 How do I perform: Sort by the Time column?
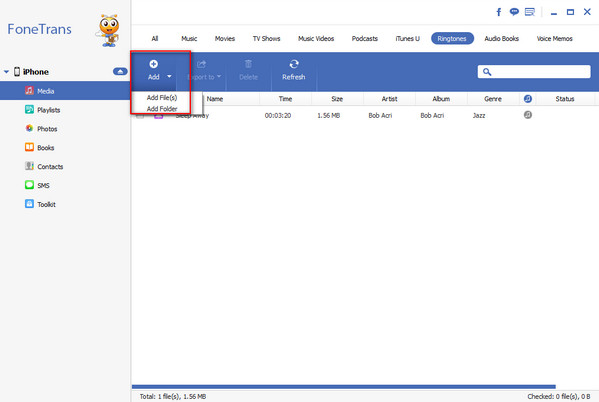tap(285, 99)
